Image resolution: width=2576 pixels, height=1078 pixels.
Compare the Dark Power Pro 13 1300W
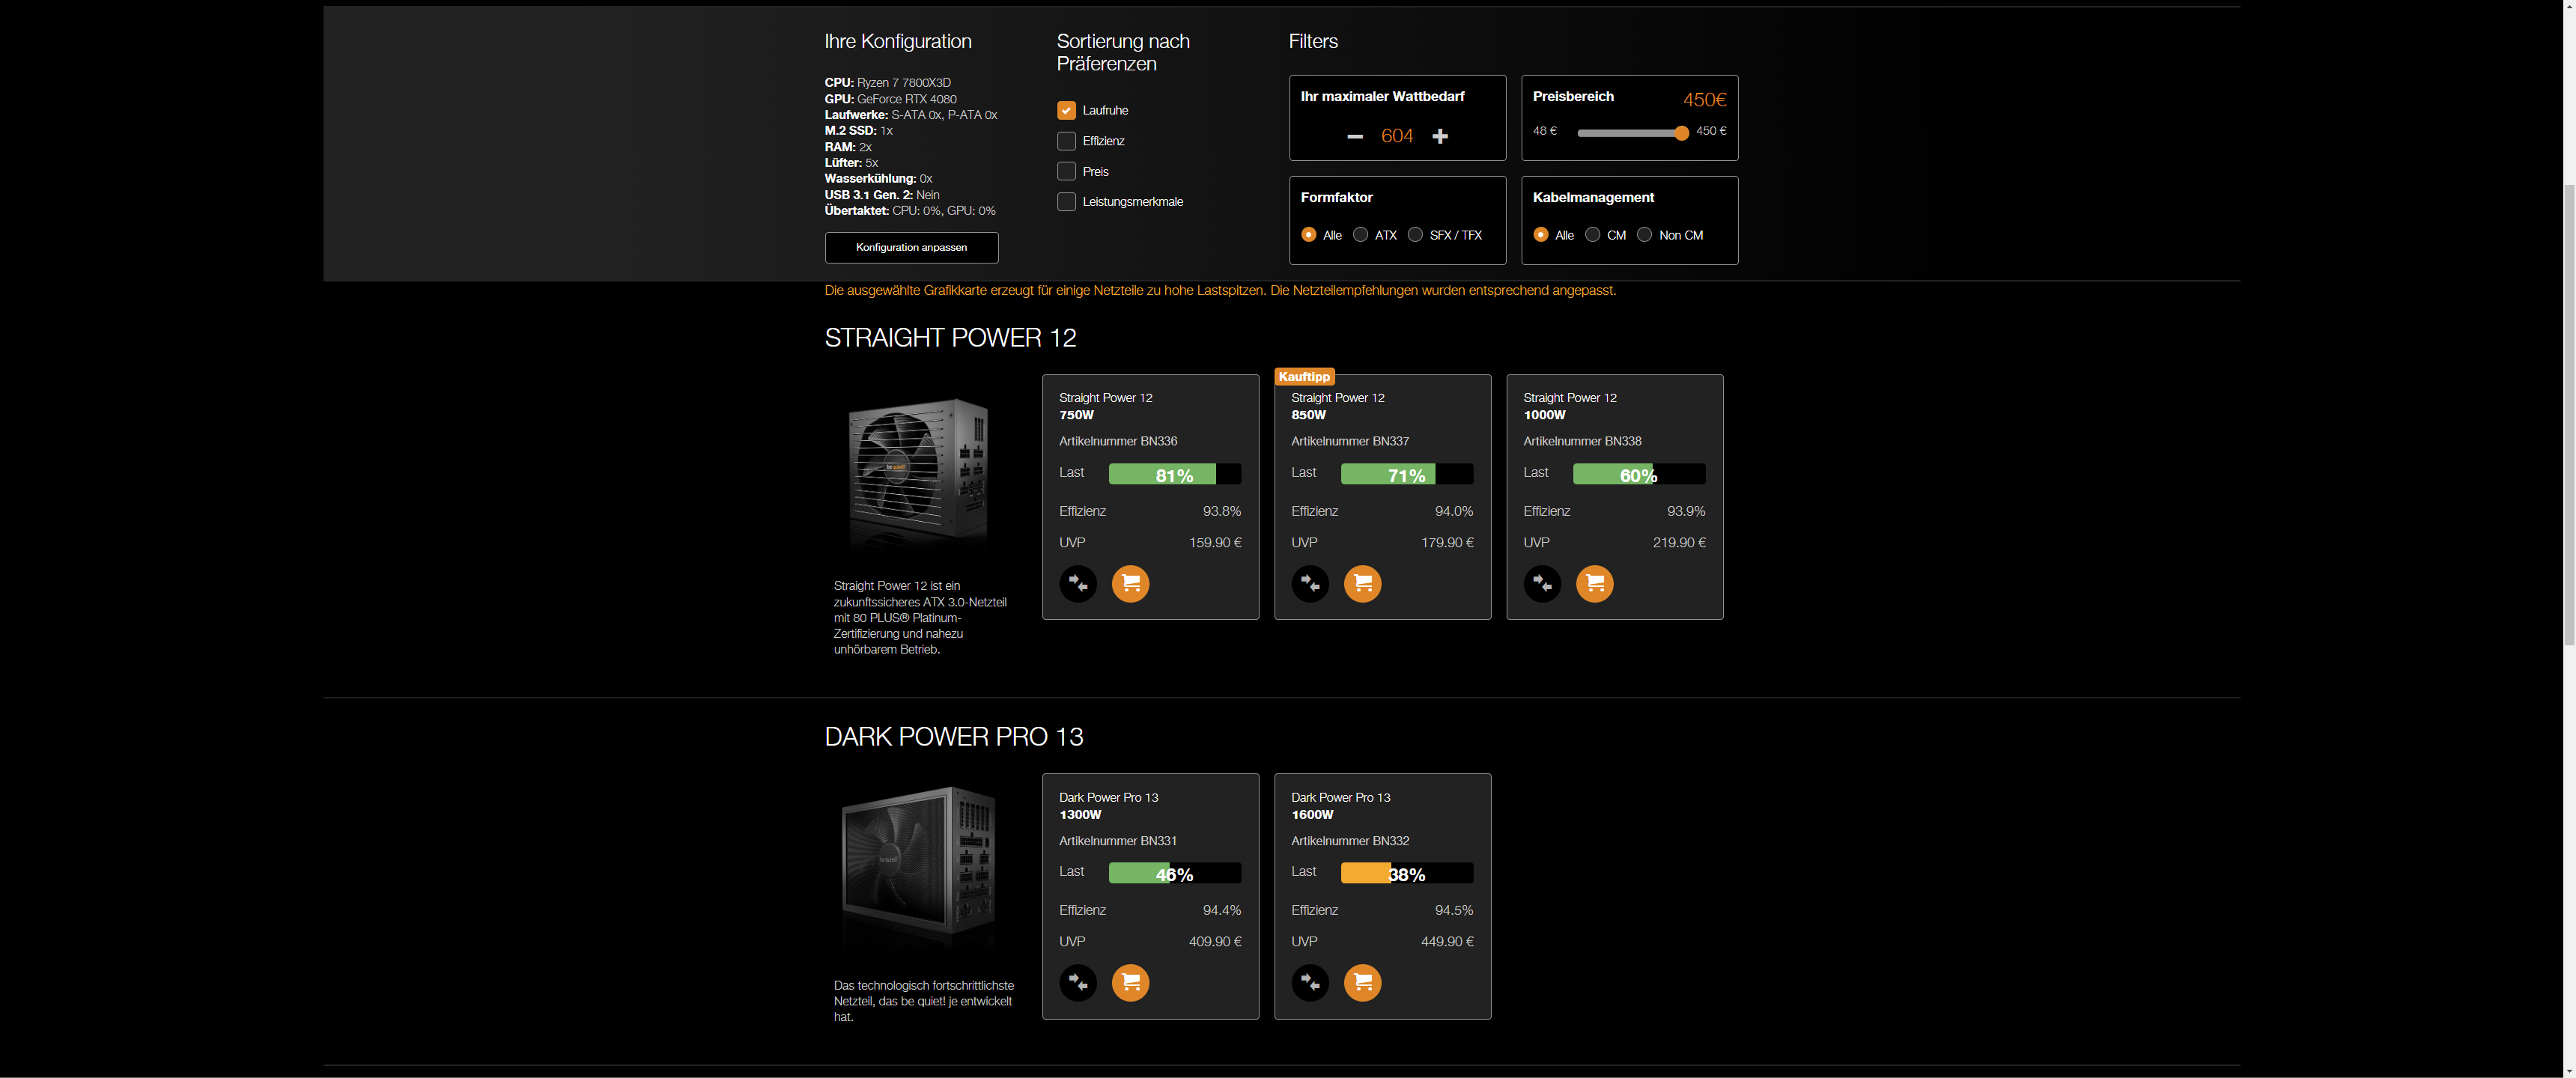(1077, 982)
